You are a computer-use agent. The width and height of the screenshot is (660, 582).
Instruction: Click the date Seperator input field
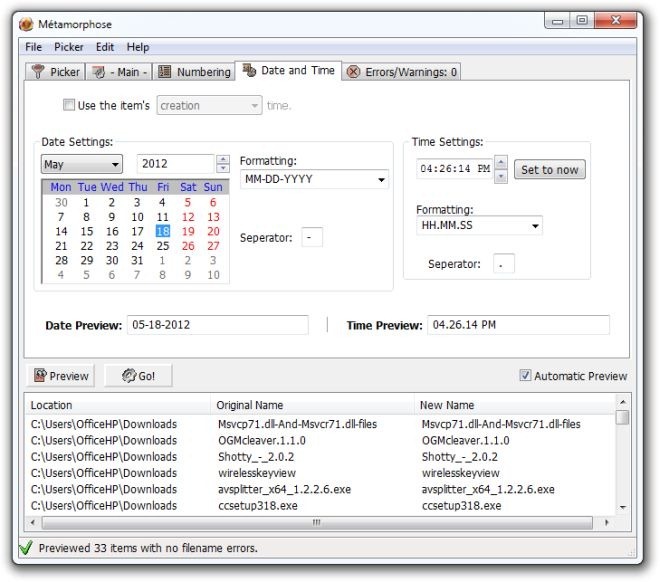(x=312, y=237)
